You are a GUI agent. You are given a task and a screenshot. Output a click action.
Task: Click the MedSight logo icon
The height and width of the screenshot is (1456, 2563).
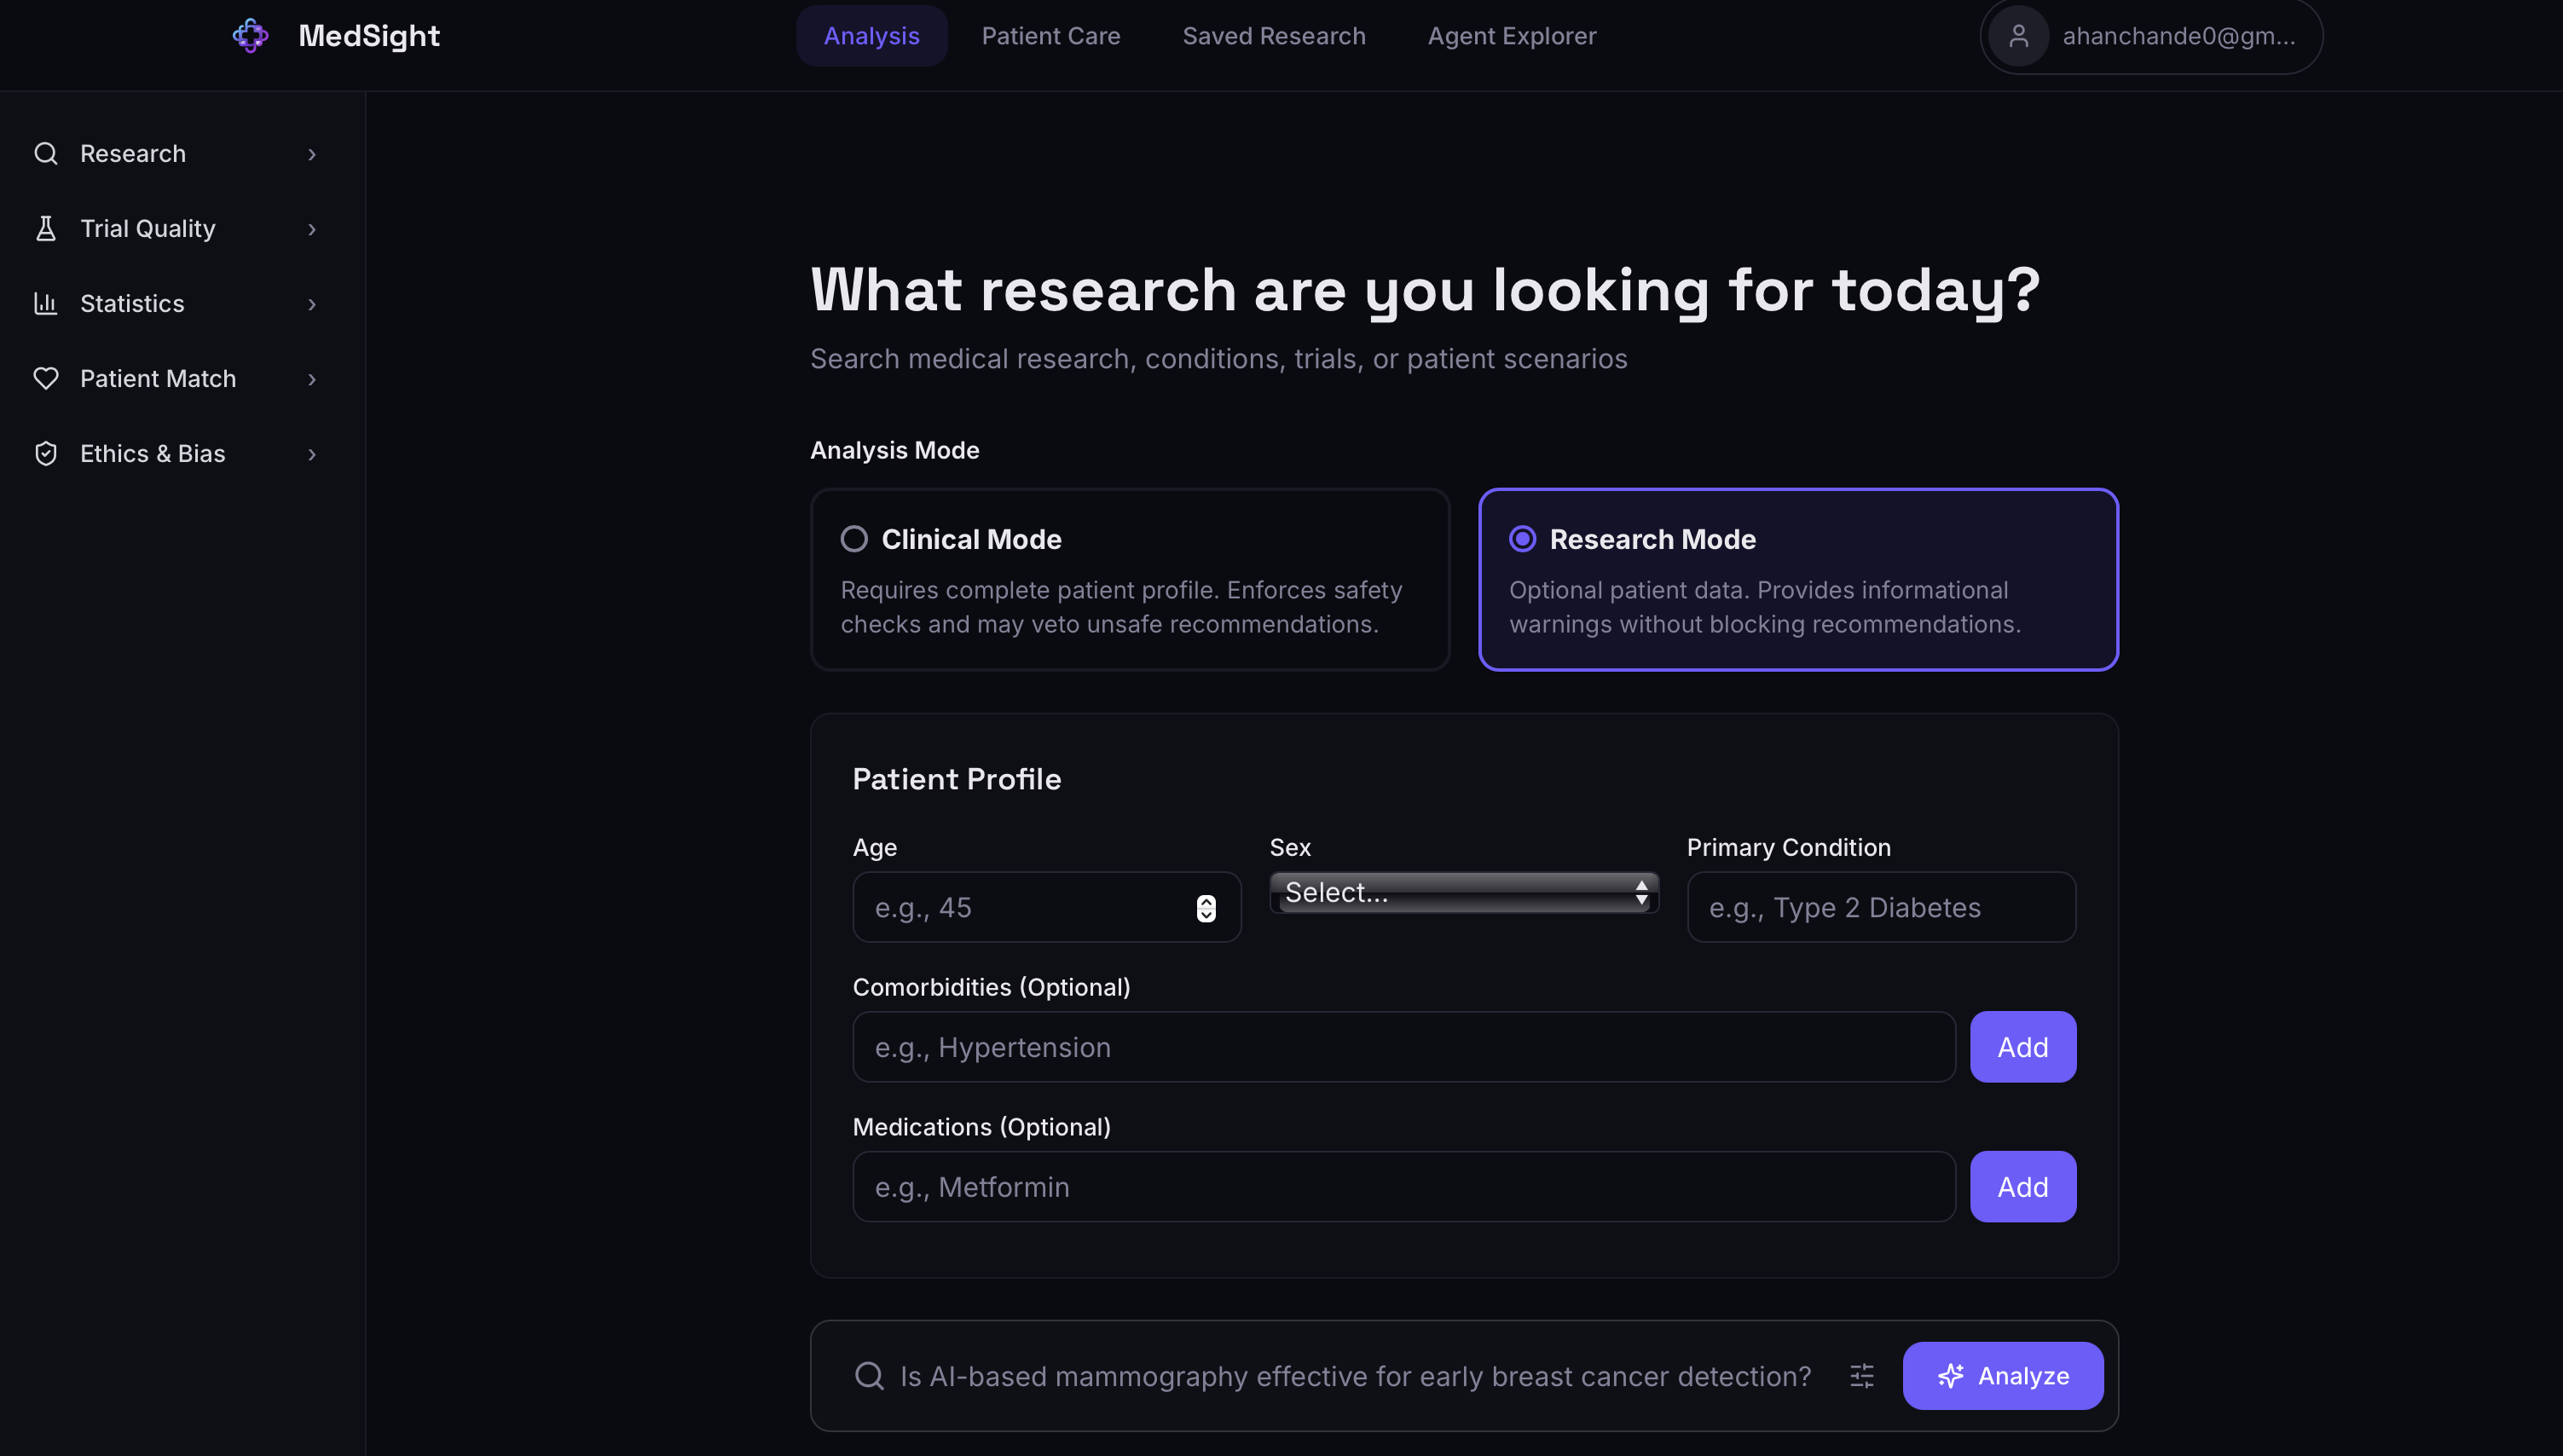point(250,36)
